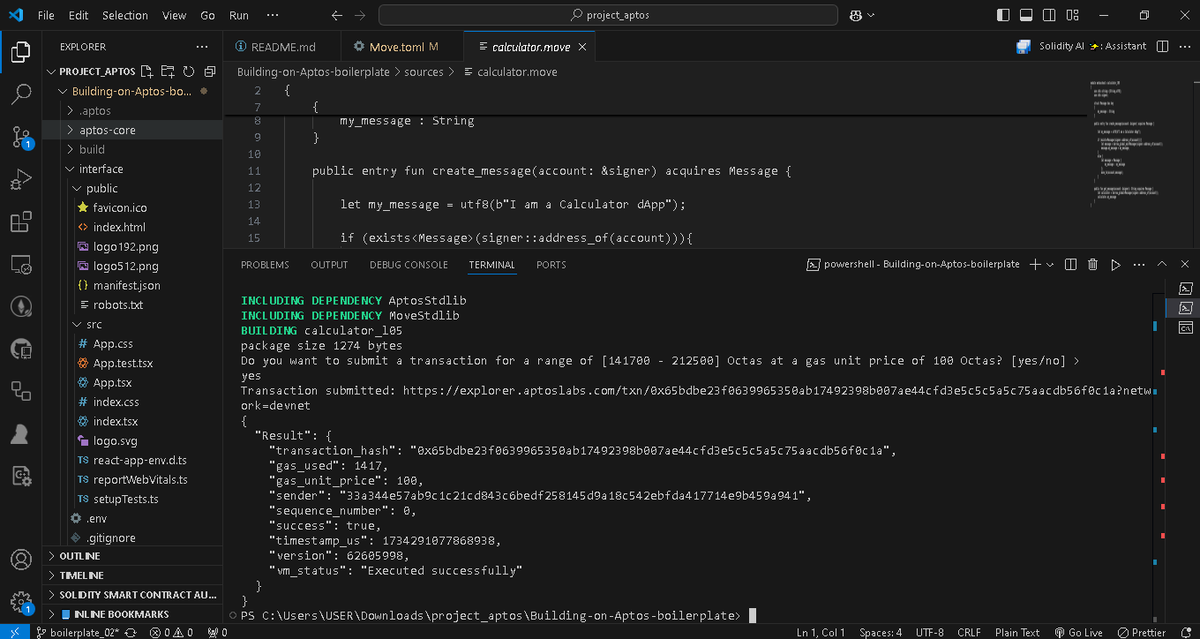Refresh the Explorer file tree
Screen dimensions: 1200x639
(x=189, y=71)
